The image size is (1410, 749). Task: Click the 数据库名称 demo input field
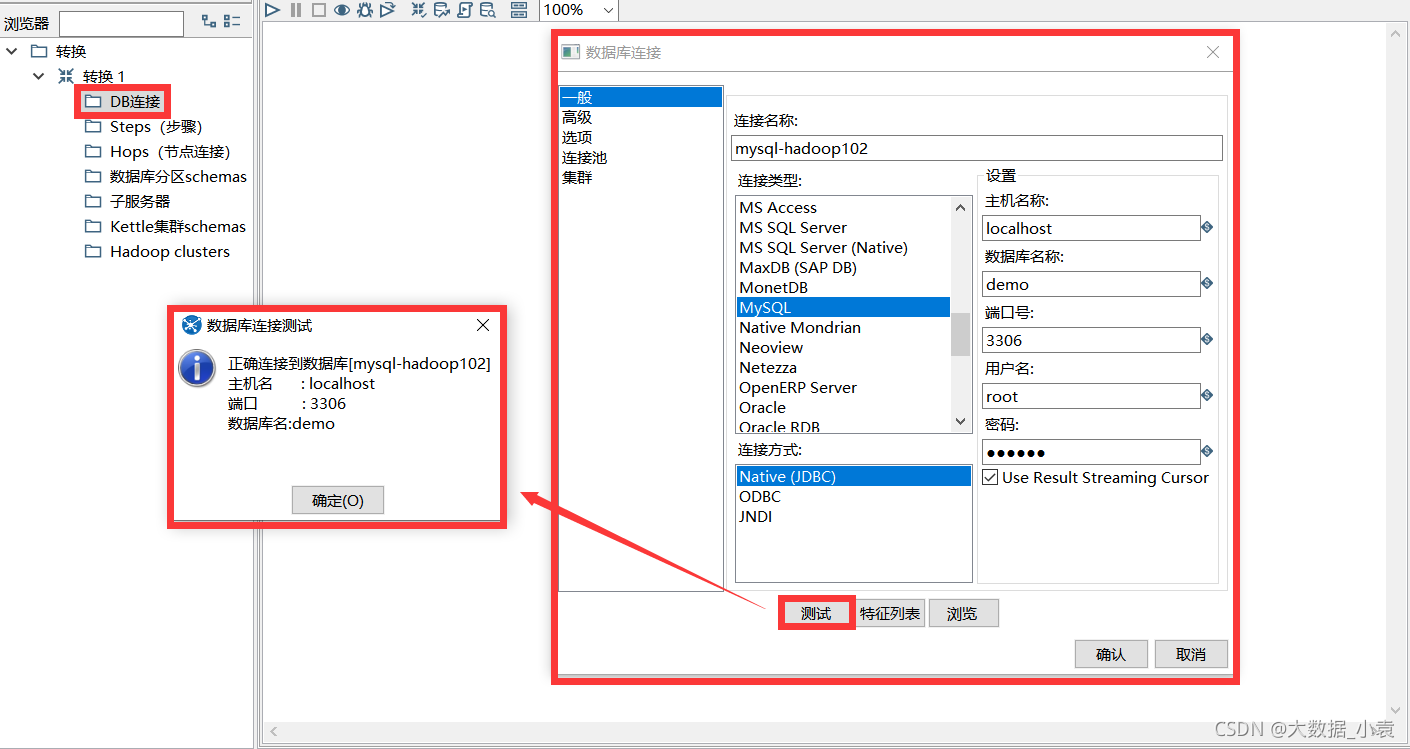(1090, 284)
